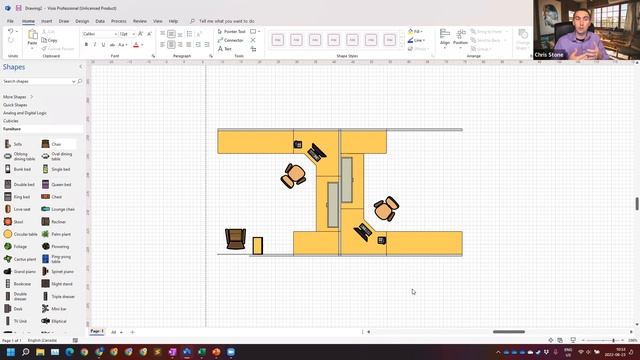
Task: Select the Stool stencil shape
Action: 13,222
